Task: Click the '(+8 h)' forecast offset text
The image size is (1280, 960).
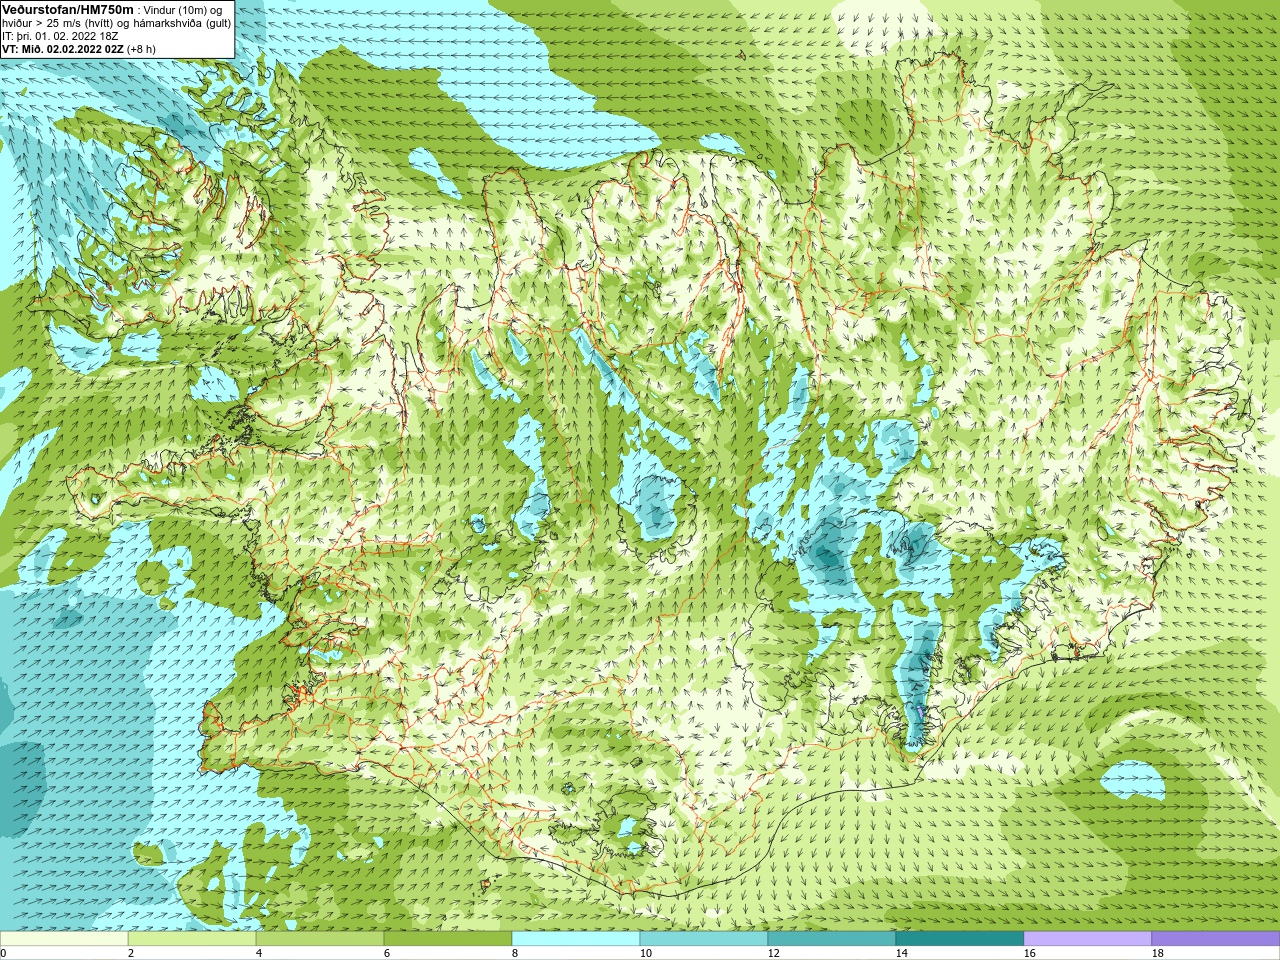Action: tap(142, 49)
